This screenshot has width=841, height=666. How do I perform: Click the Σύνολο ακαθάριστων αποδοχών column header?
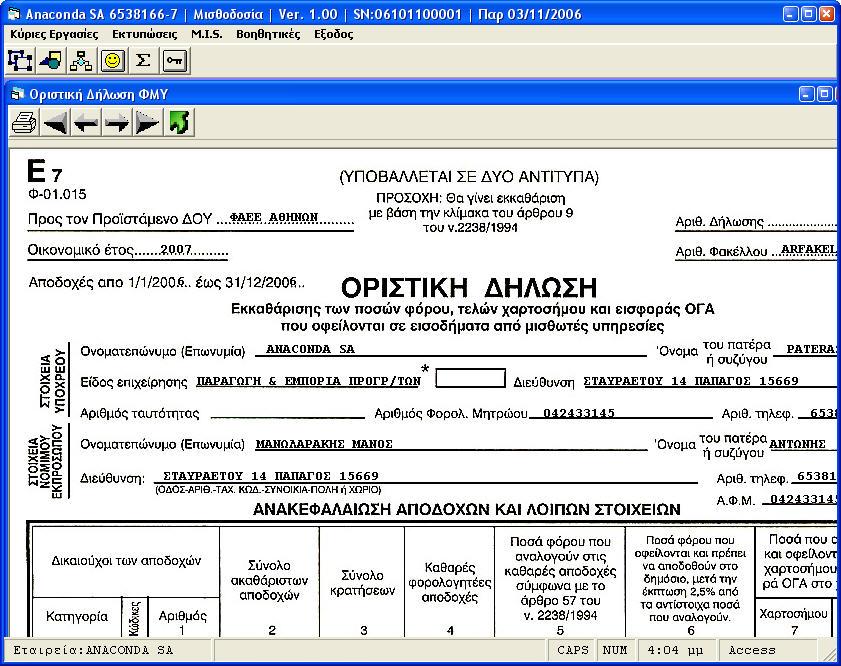[269, 580]
